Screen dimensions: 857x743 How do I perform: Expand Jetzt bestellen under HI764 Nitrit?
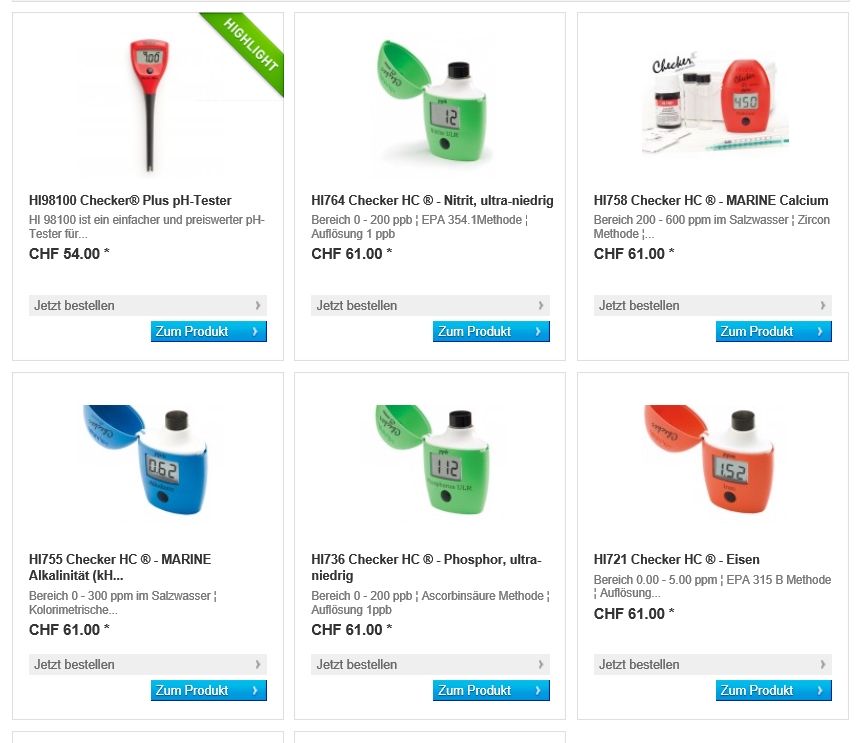430,306
